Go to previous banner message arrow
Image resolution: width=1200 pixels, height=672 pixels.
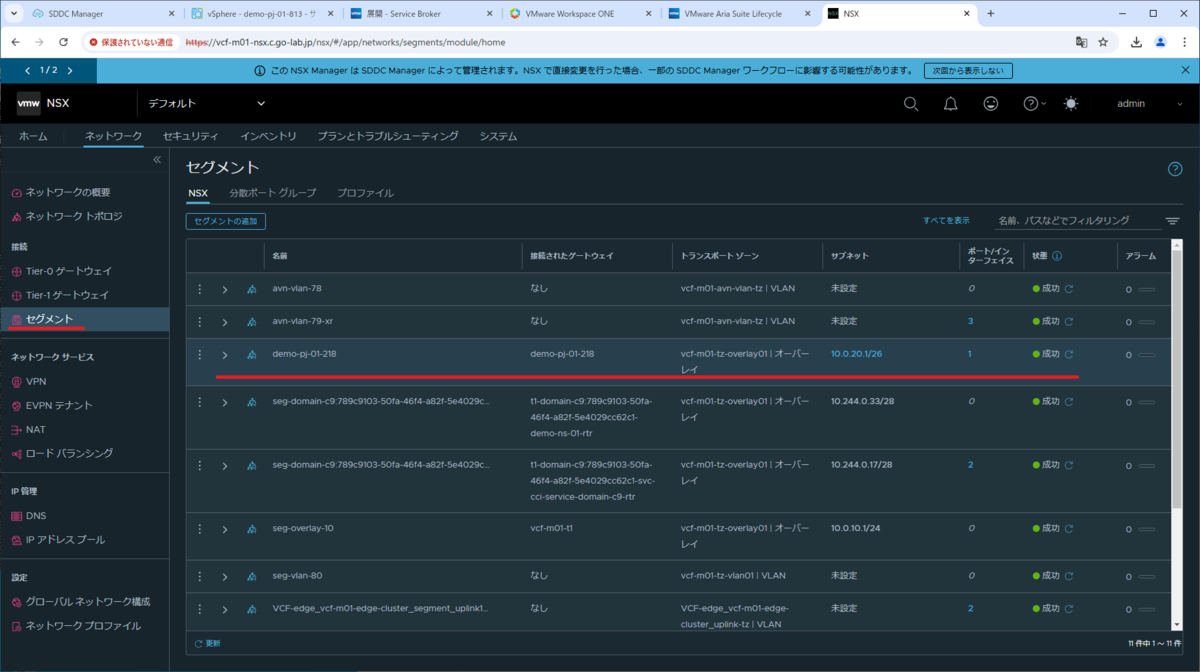(x=28, y=71)
